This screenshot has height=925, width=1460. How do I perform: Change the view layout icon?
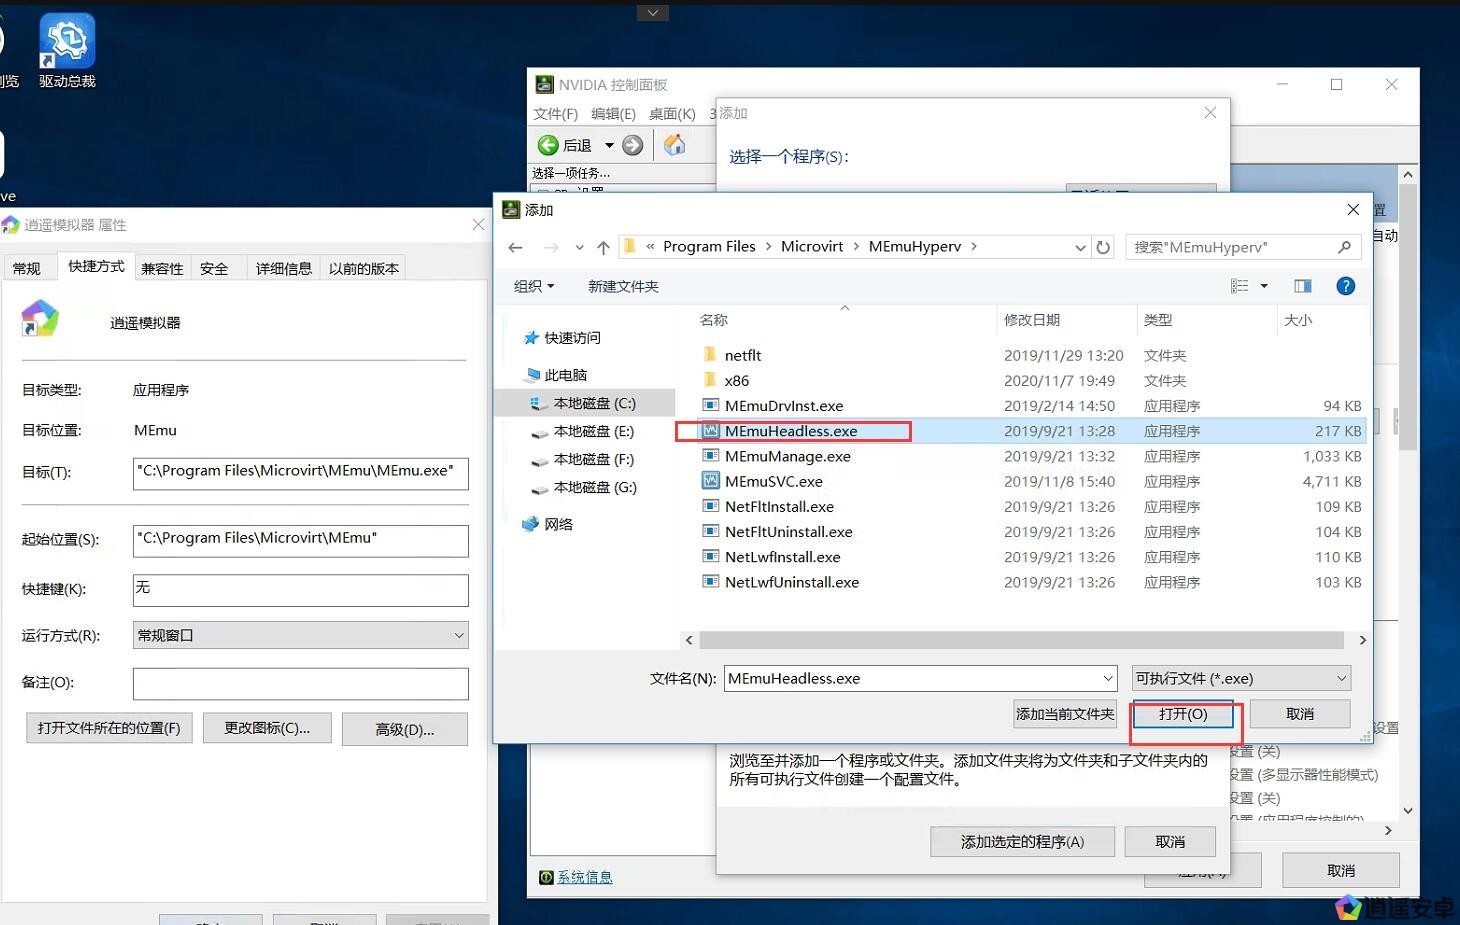pos(1240,286)
